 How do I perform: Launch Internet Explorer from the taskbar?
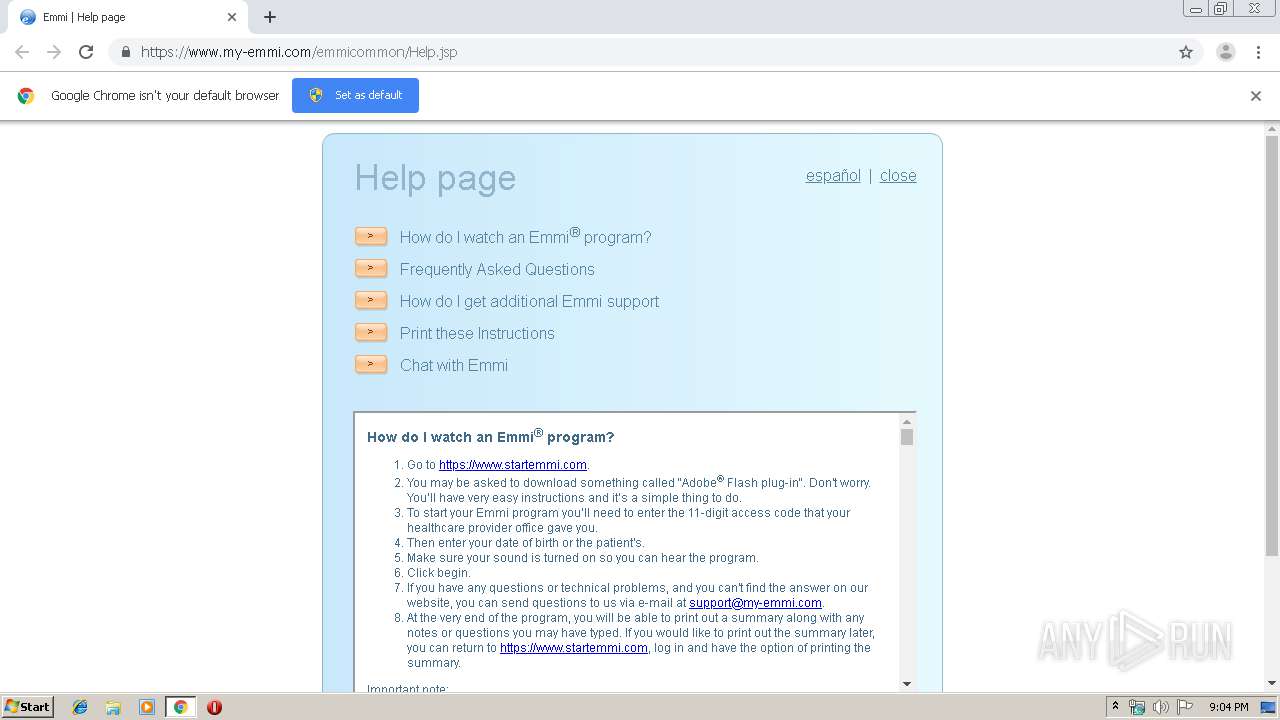tap(80, 707)
